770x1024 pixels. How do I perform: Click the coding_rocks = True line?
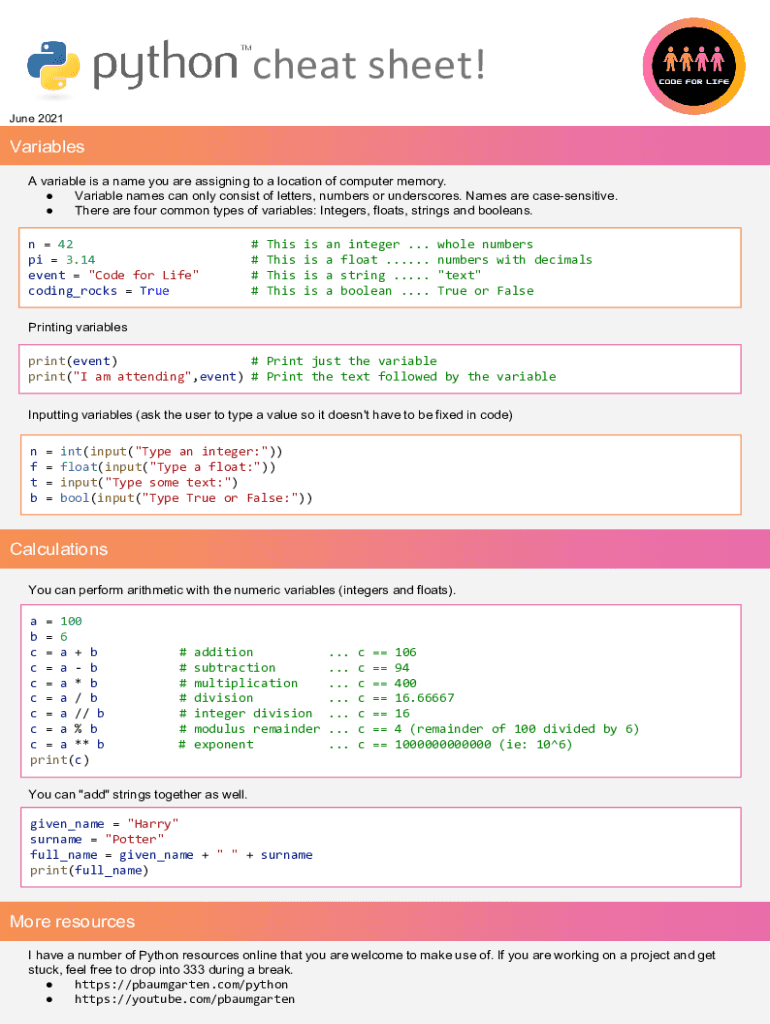[99, 291]
